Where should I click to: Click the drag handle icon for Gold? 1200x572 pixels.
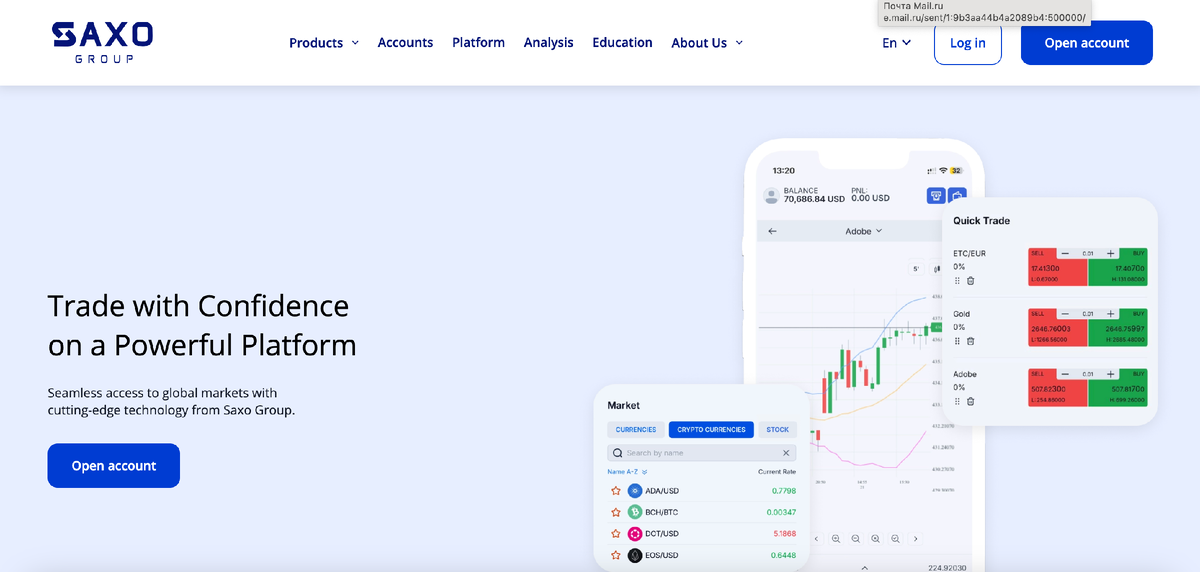click(x=957, y=341)
